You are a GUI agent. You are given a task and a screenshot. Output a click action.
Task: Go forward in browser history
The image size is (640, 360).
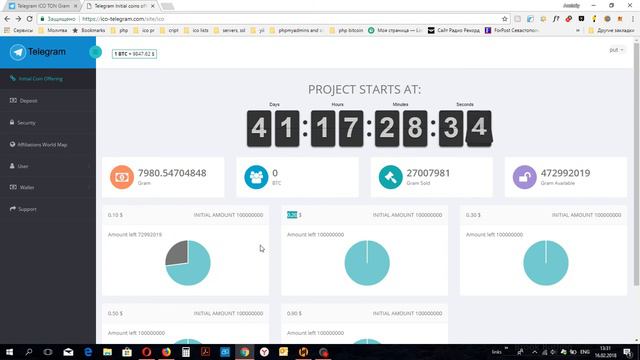(18, 19)
